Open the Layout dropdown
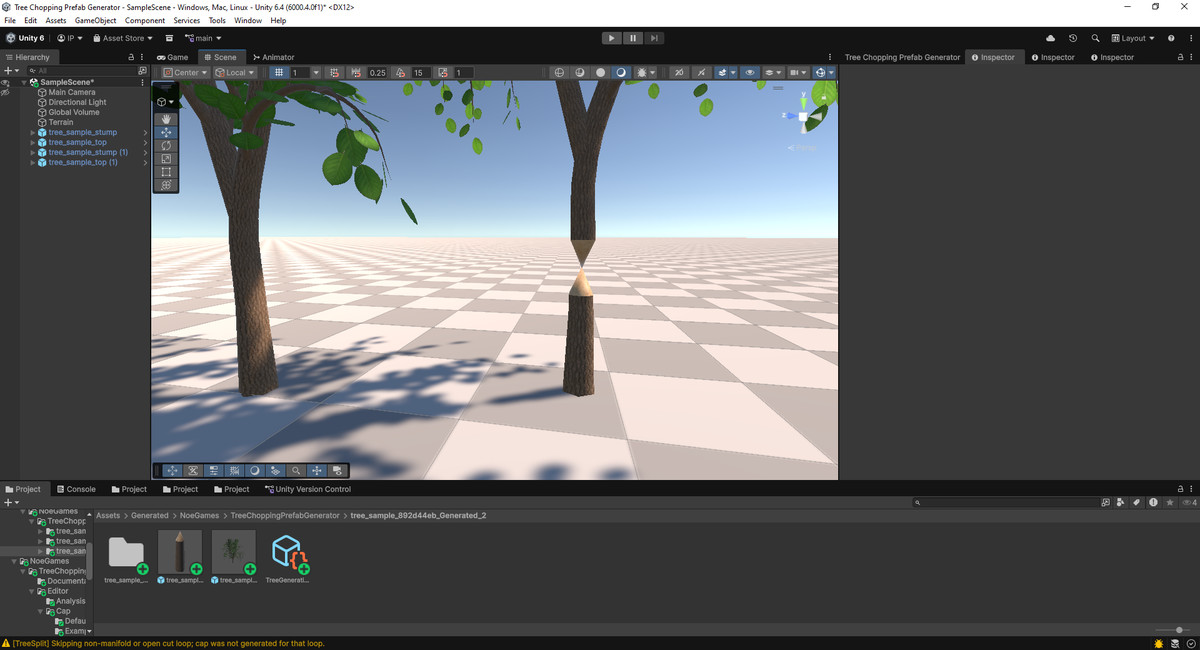The height and width of the screenshot is (650, 1200). 1133,38
